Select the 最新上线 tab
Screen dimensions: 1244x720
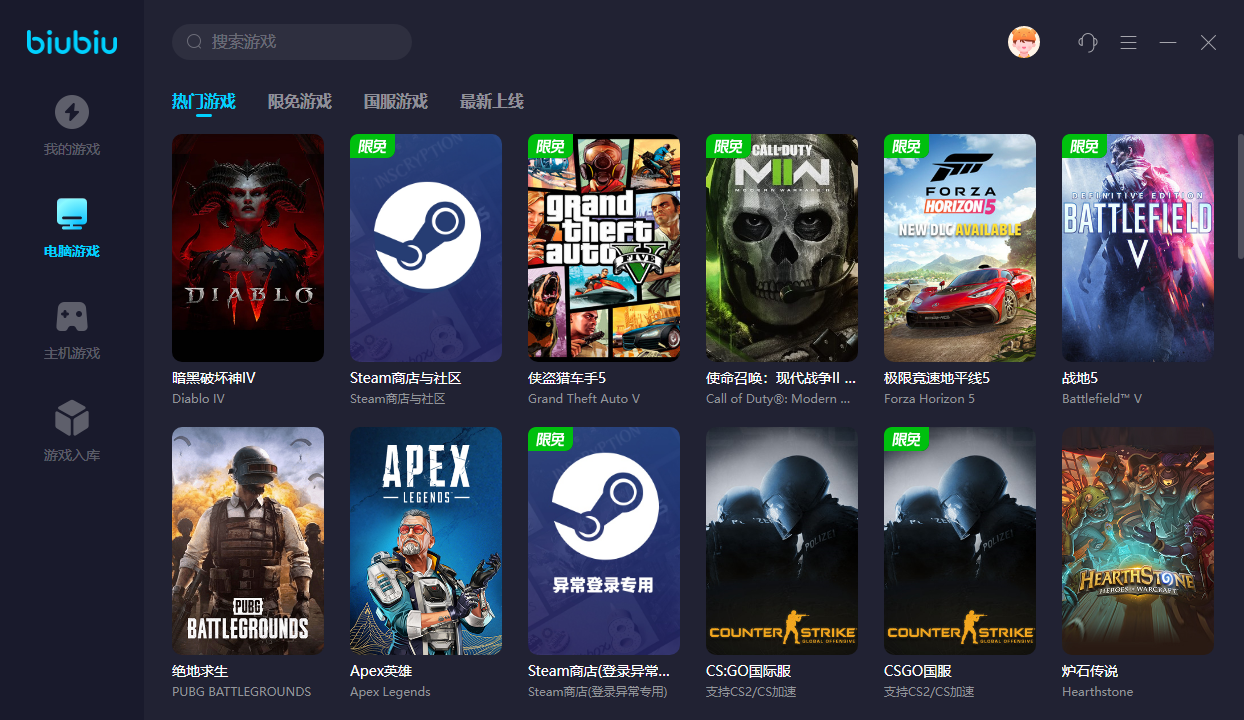pyautogui.click(x=491, y=101)
